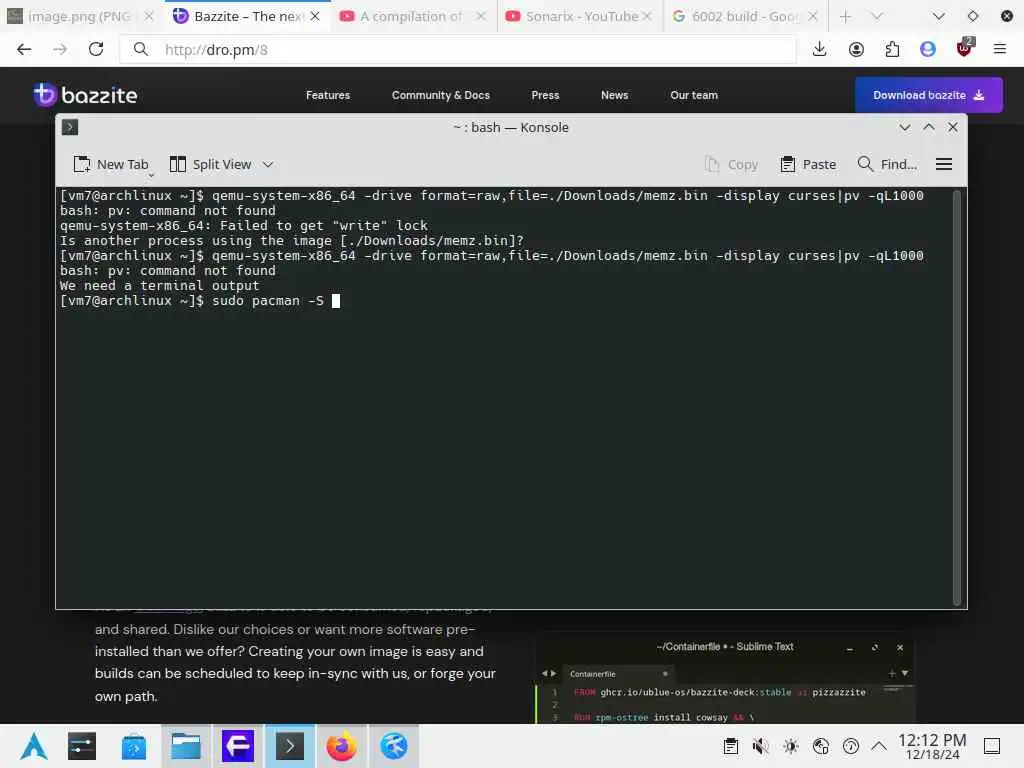Click the updates tray icon
The height and width of the screenshot is (768, 1024).
click(x=851, y=746)
